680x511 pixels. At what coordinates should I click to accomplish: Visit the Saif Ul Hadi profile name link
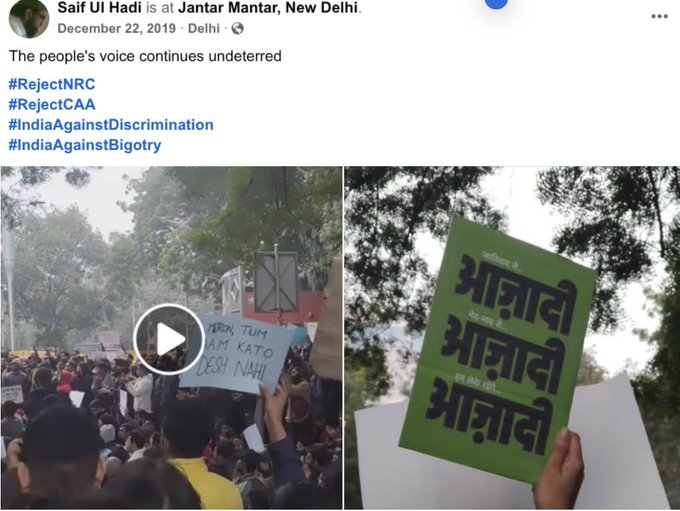click(100, 7)
